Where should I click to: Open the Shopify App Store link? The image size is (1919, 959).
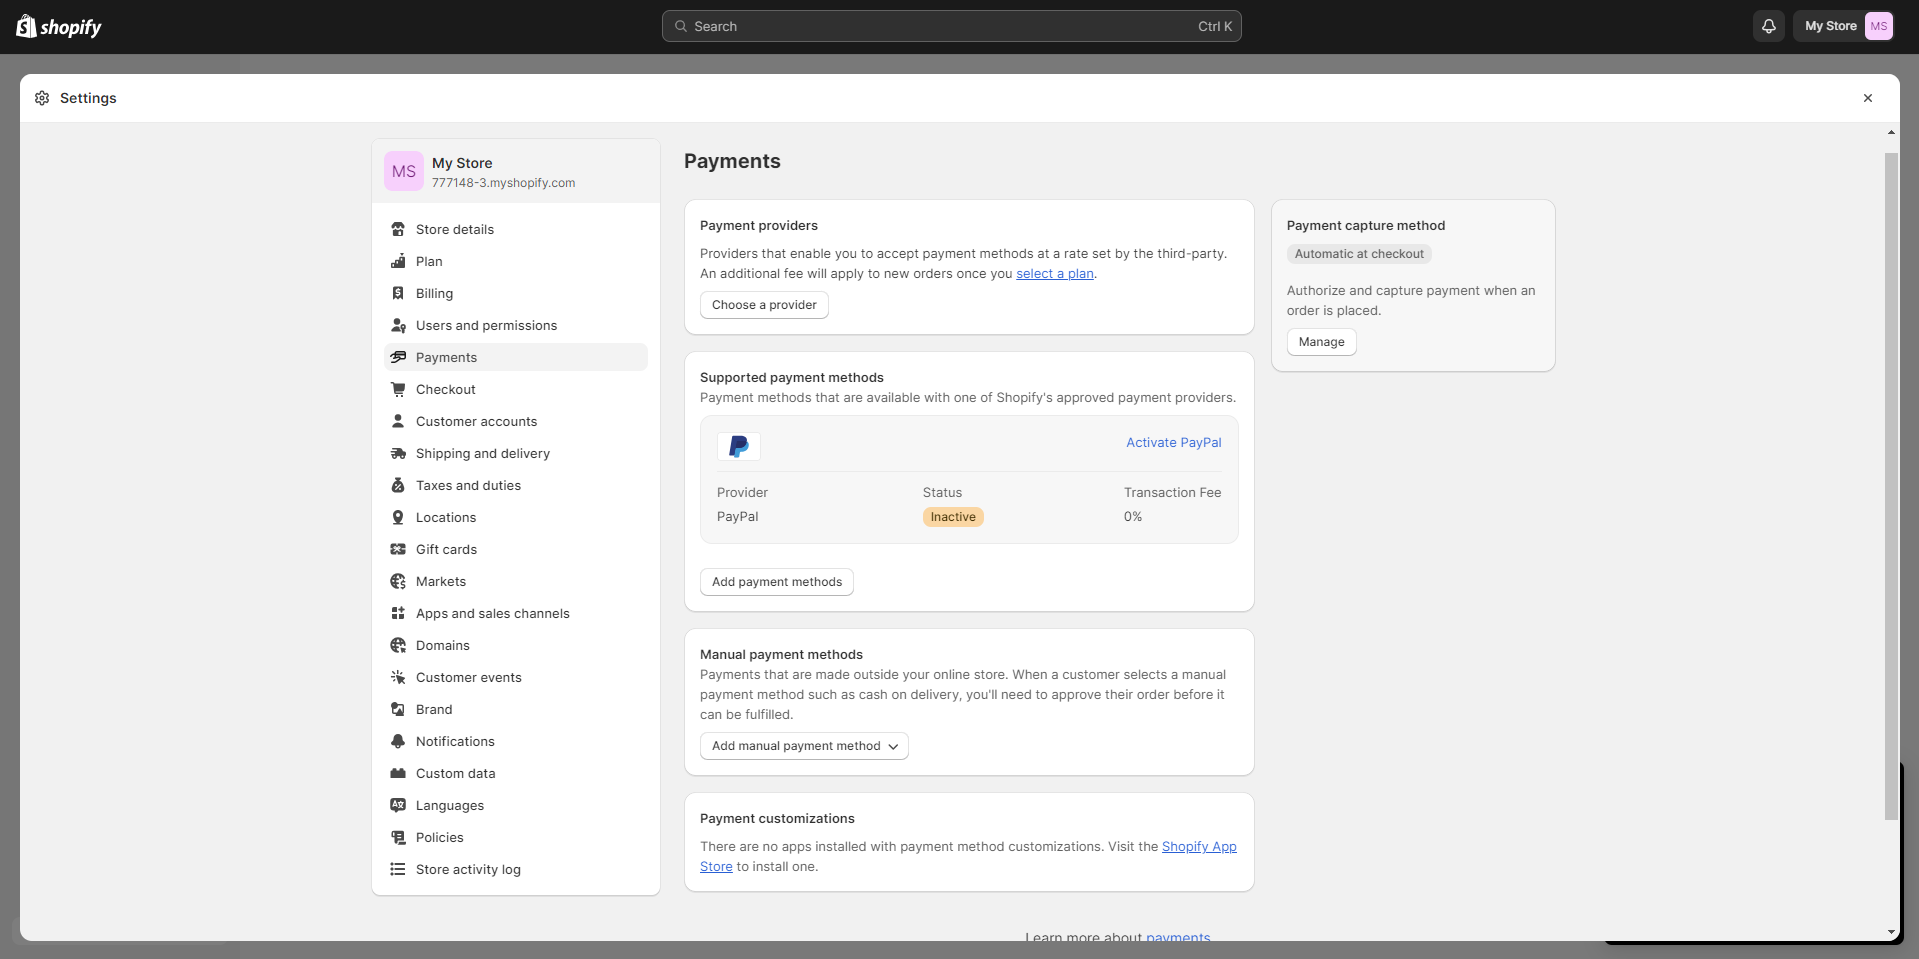[x=1199, y=847]
